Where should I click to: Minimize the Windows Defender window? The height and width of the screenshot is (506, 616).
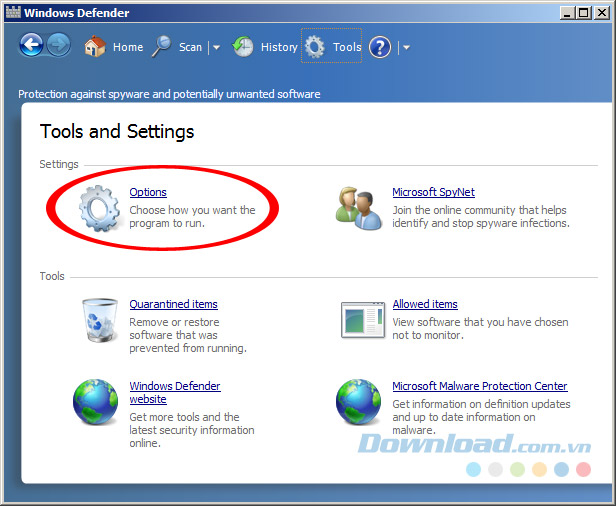click(x=566, y=13)
